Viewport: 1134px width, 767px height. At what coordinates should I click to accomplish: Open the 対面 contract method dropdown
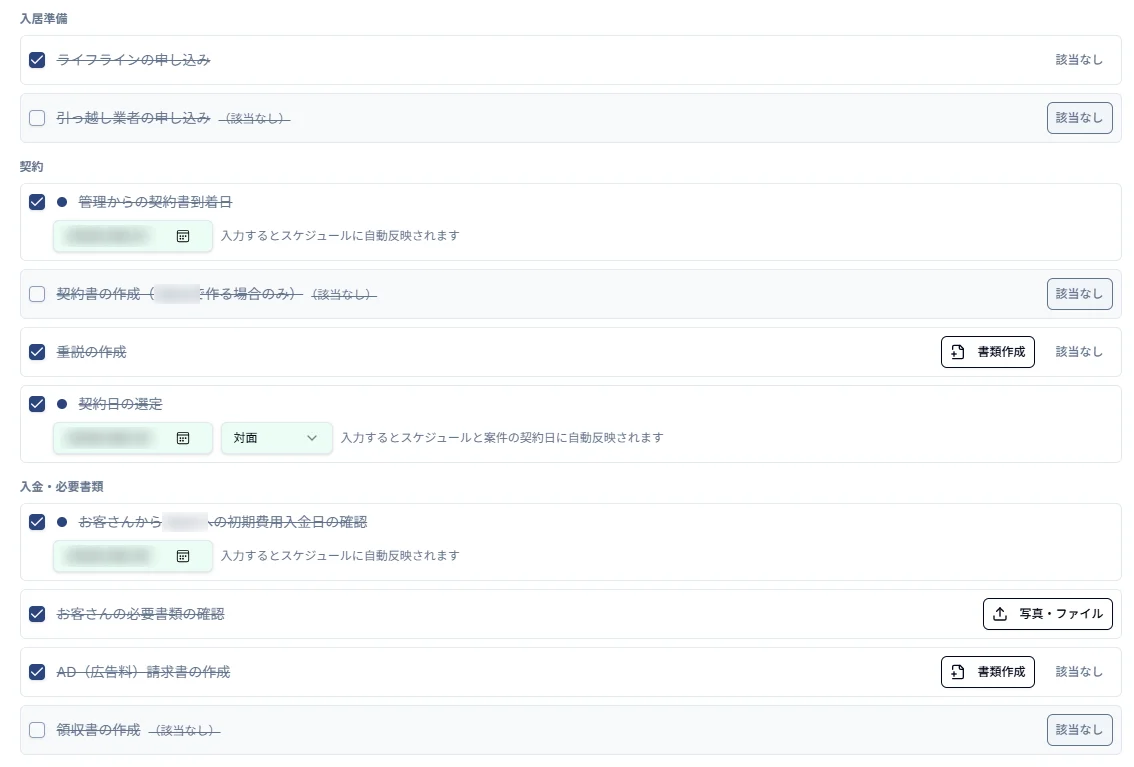[277, 438]
